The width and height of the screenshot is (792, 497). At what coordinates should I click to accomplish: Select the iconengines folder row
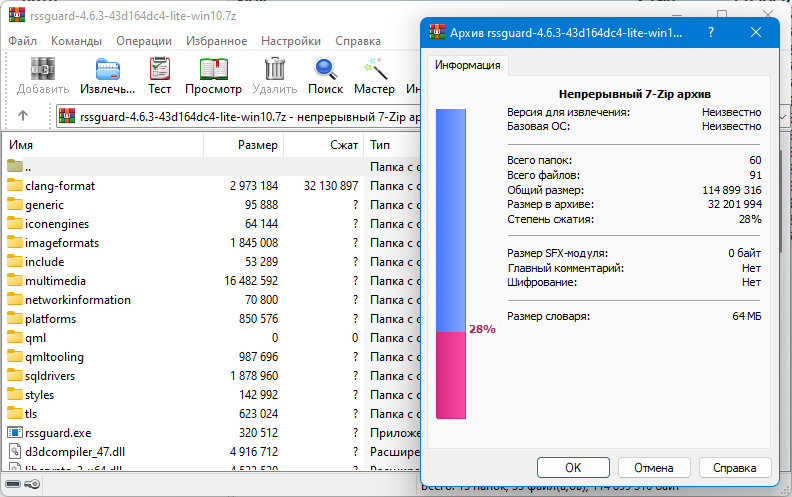coord(211,224)
